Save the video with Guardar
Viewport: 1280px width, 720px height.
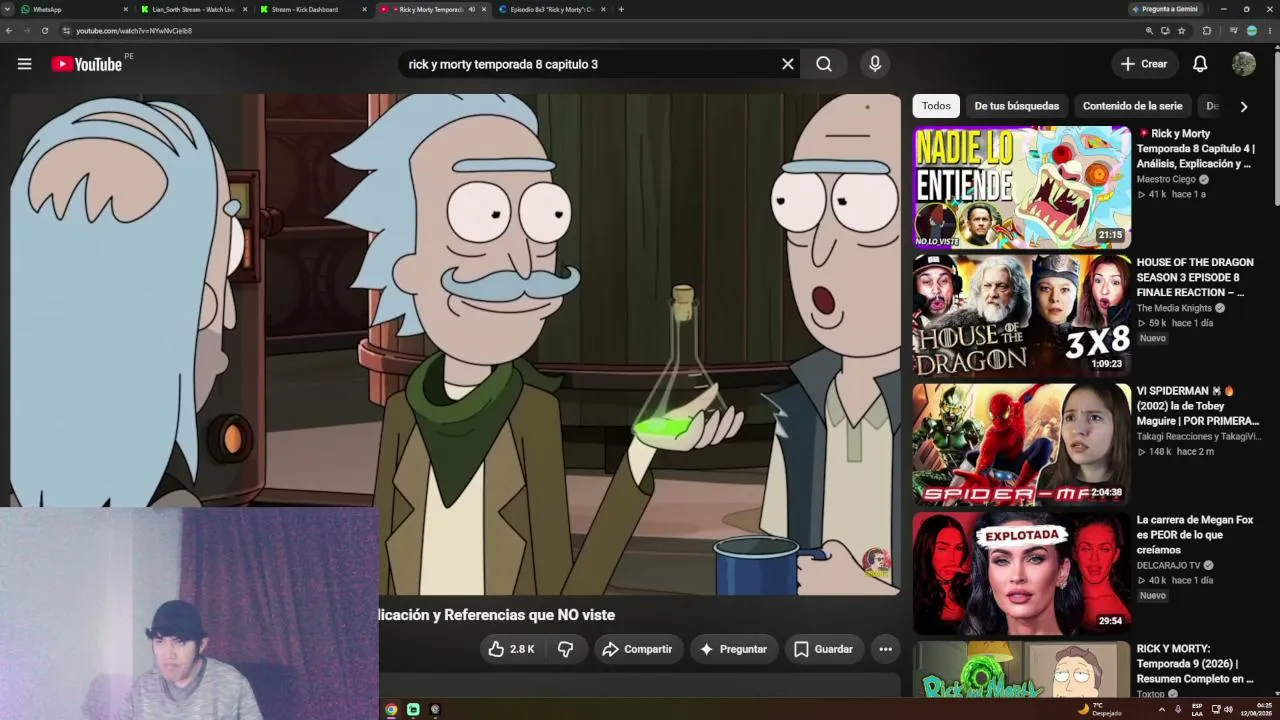pyautogui.click(x=823, y=649)
